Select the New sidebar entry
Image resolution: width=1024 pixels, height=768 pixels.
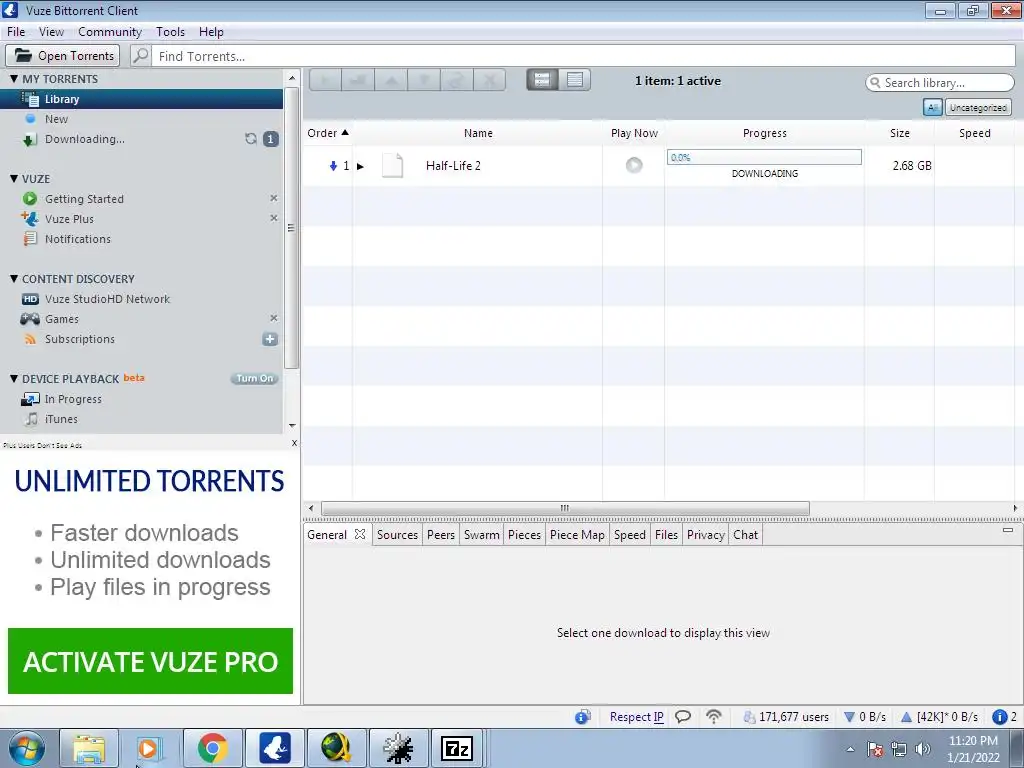tap(56, 119)
